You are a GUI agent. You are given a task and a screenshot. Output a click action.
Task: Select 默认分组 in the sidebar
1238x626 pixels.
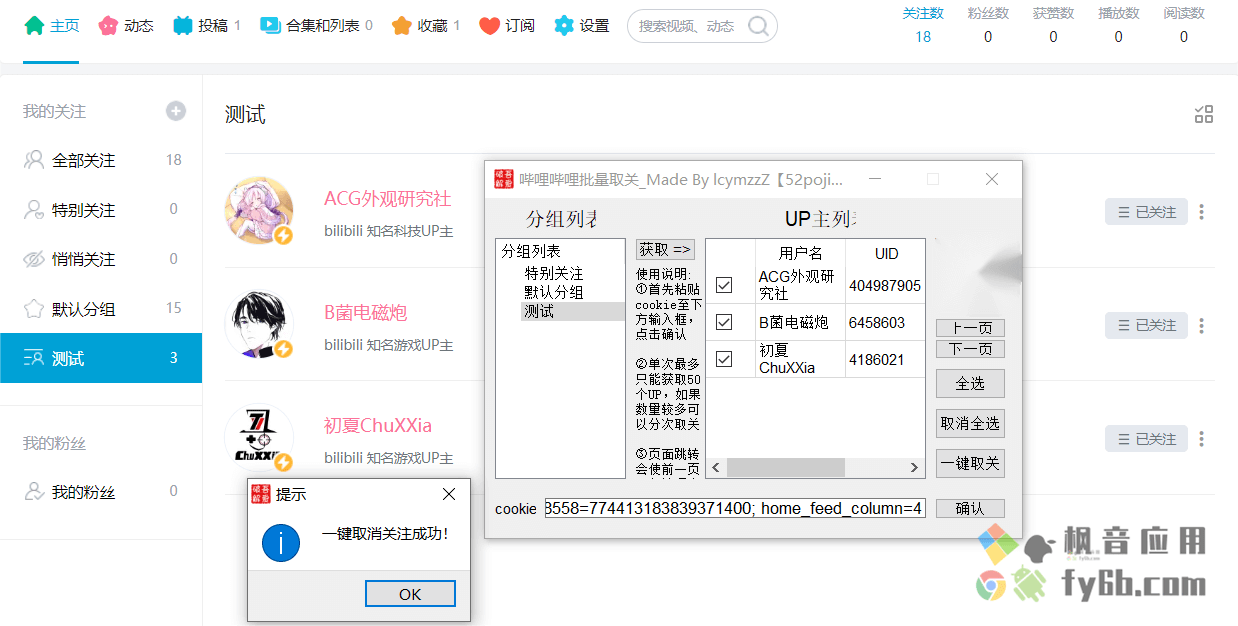(101, 309)
